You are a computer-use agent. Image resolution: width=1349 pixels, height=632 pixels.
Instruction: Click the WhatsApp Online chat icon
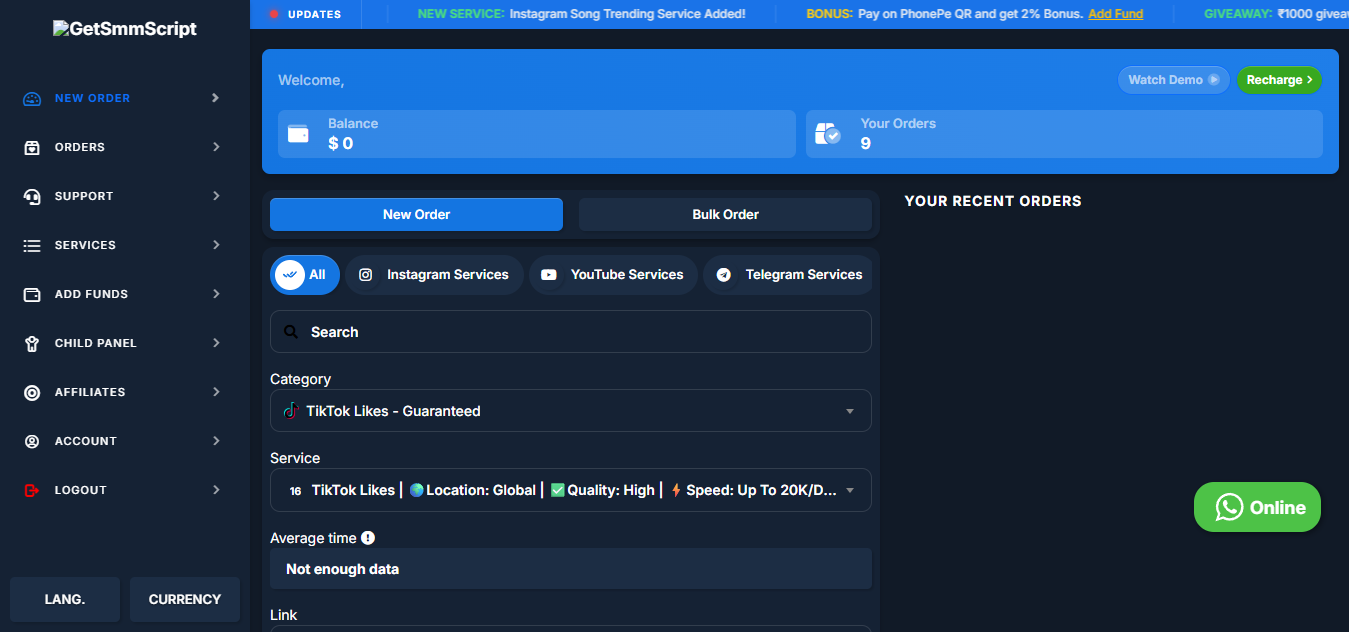coord(1230,507)
